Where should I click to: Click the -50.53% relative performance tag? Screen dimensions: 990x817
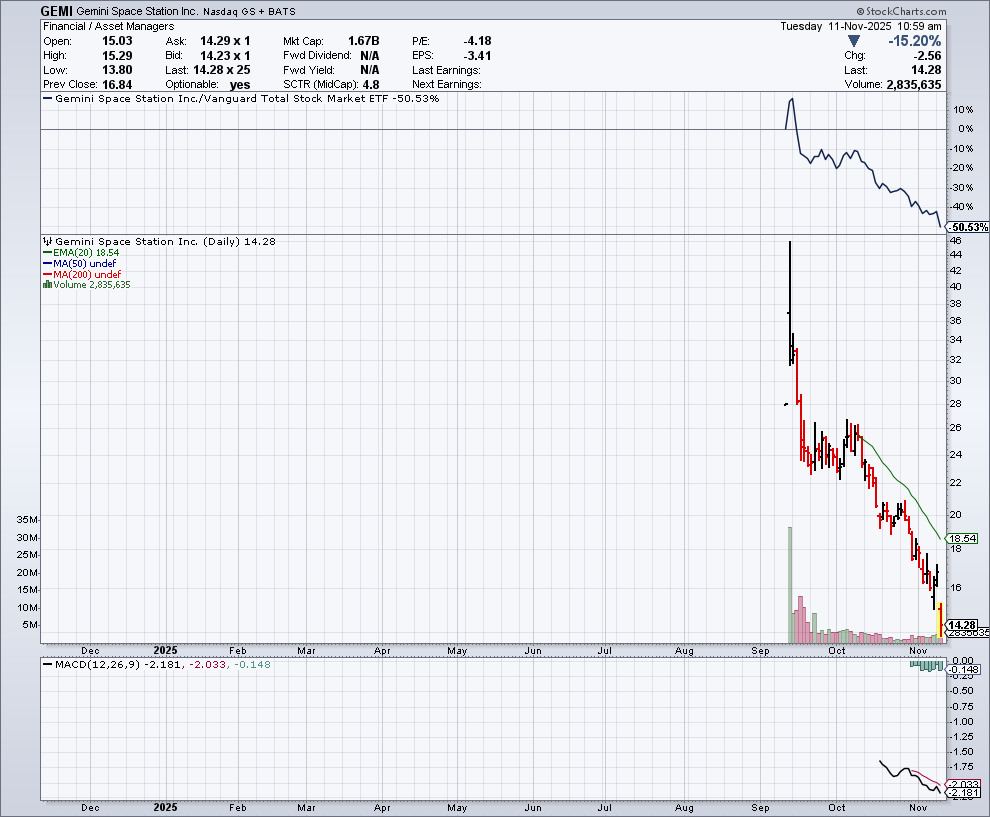pos(968,228)
